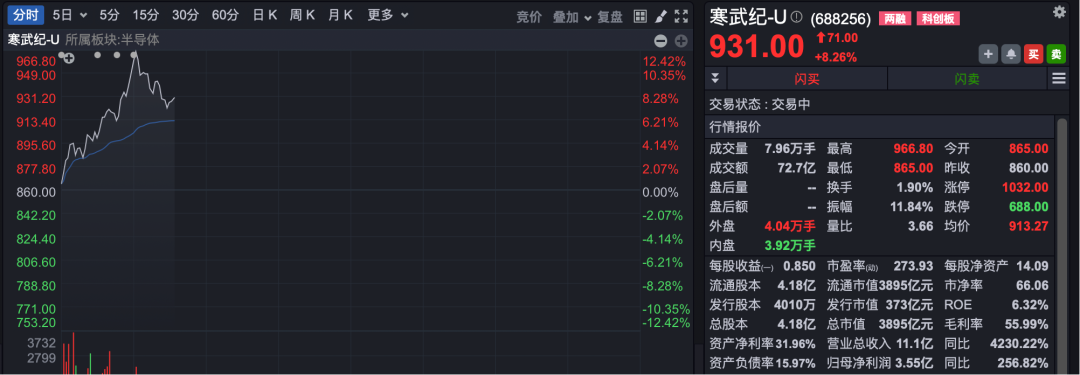Open the grid layout icon
The width and height of the screenshot is (1080, 375).
[640, 17]
